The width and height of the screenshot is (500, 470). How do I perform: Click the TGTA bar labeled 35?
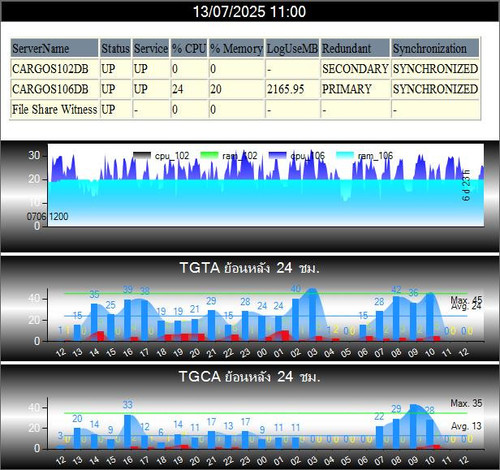pos(94,322)
